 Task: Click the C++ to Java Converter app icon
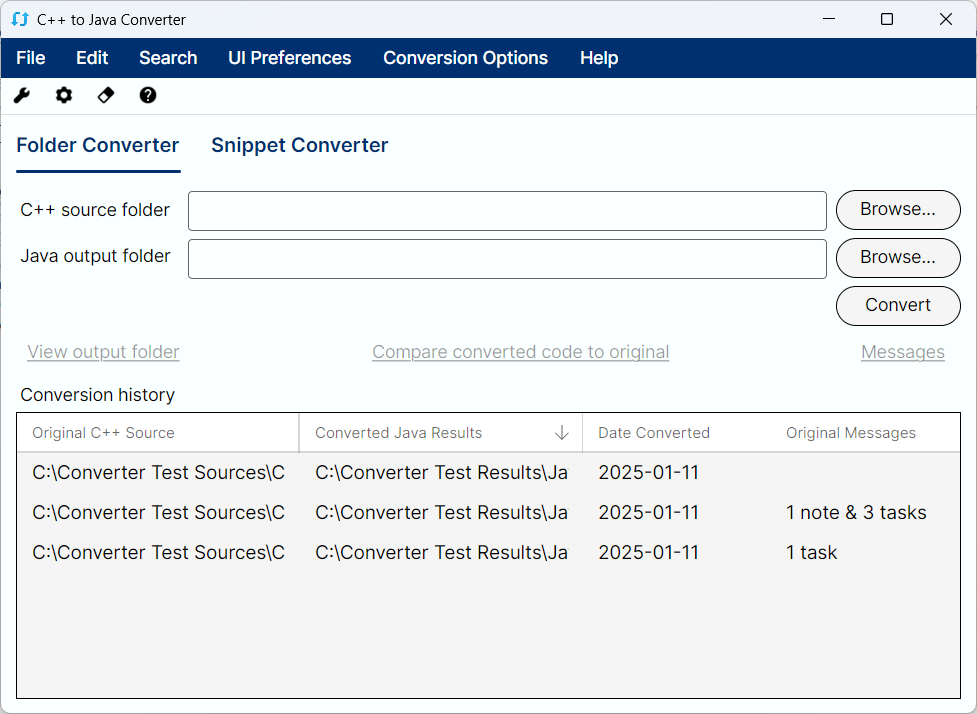20,19
